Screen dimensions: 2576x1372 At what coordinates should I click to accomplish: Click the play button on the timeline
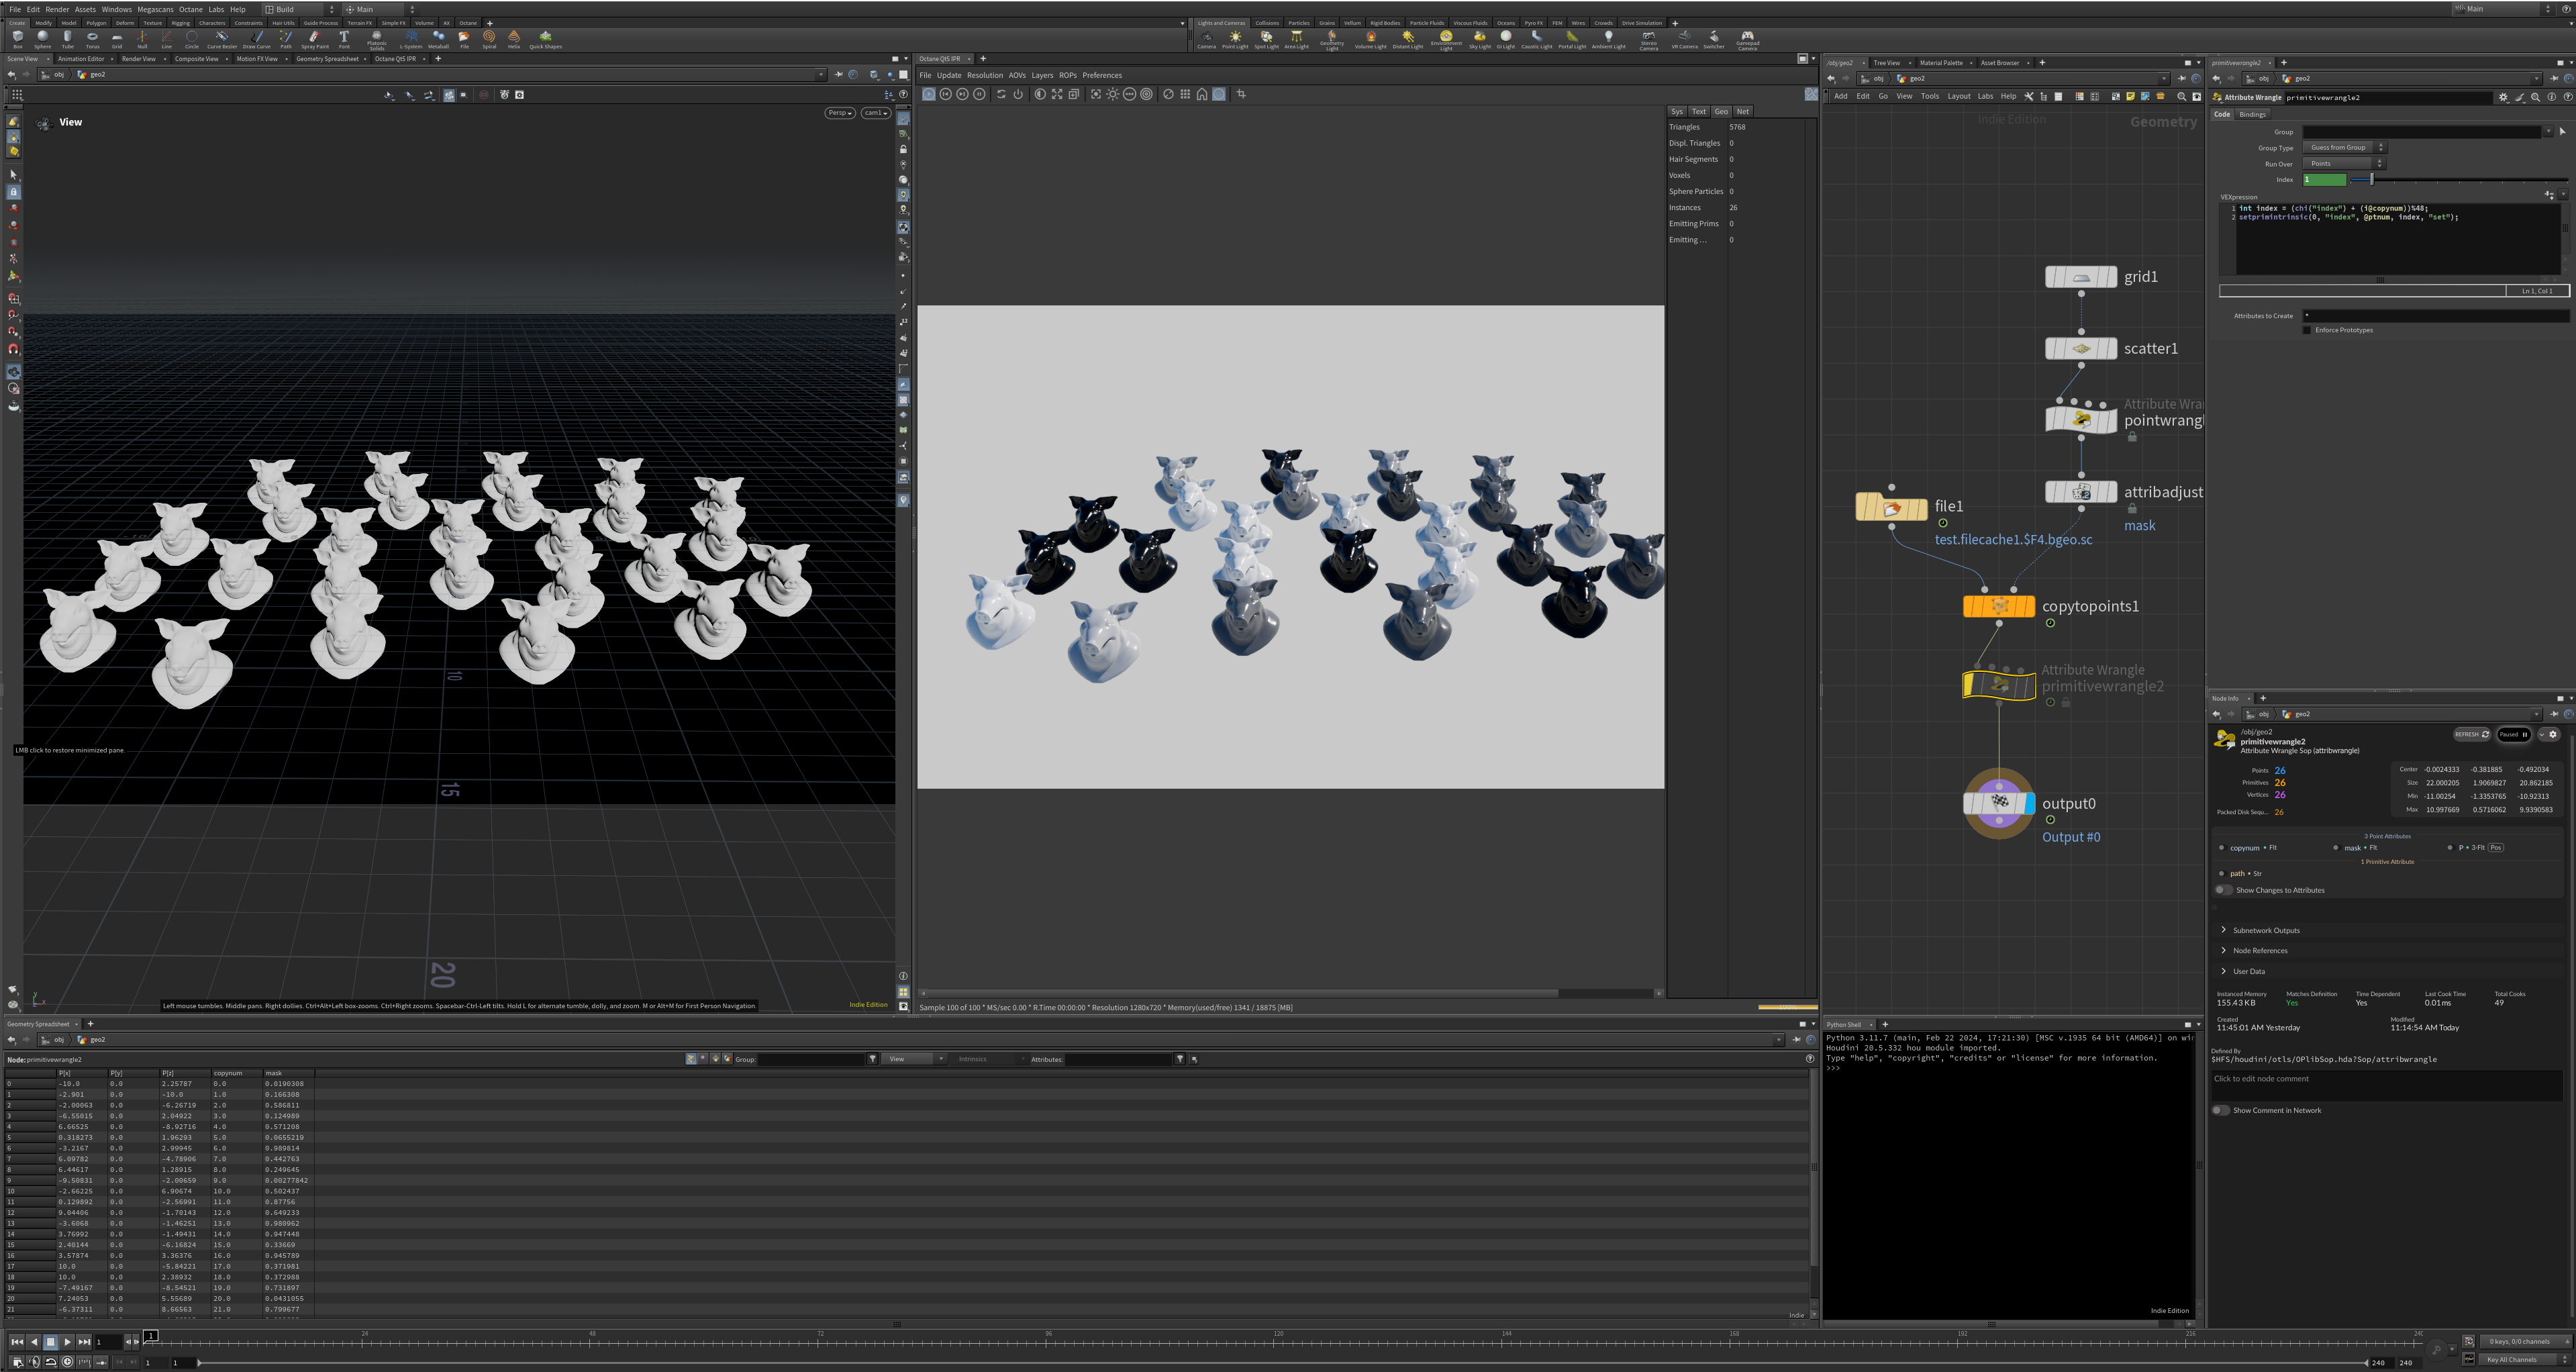click(x=67, y=1342)
